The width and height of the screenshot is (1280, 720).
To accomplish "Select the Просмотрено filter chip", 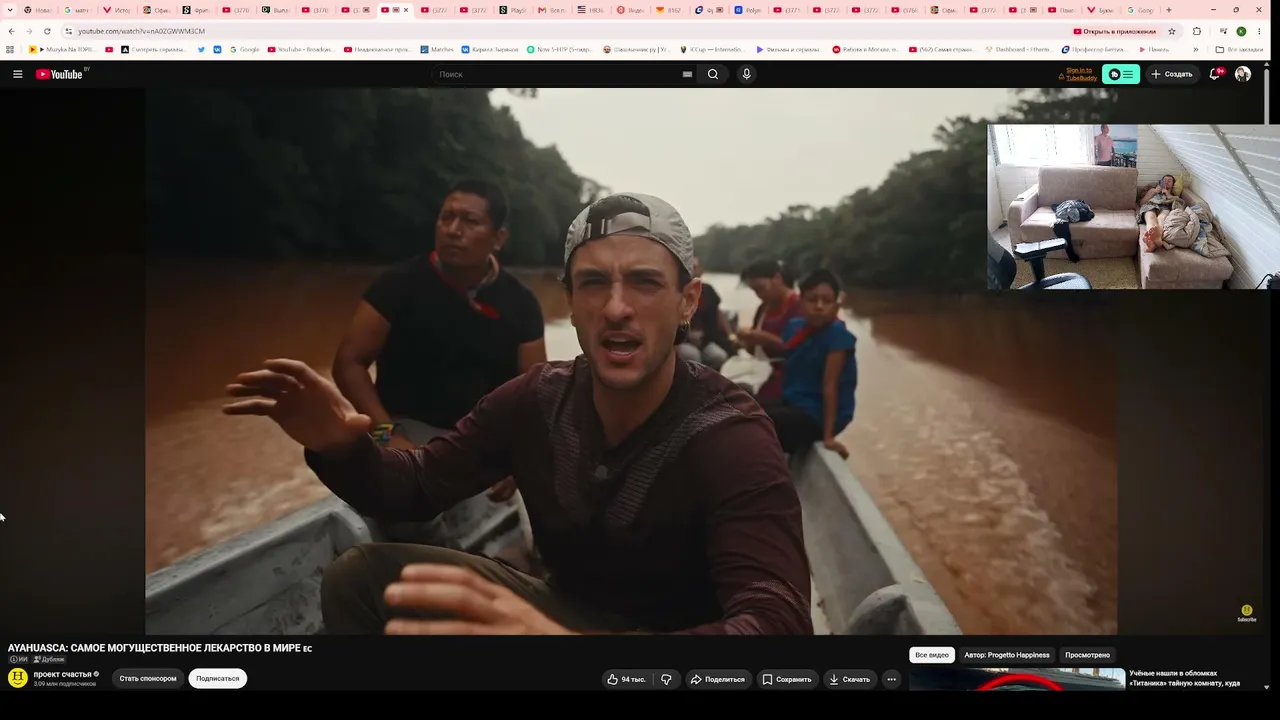I will [1087, 655].
